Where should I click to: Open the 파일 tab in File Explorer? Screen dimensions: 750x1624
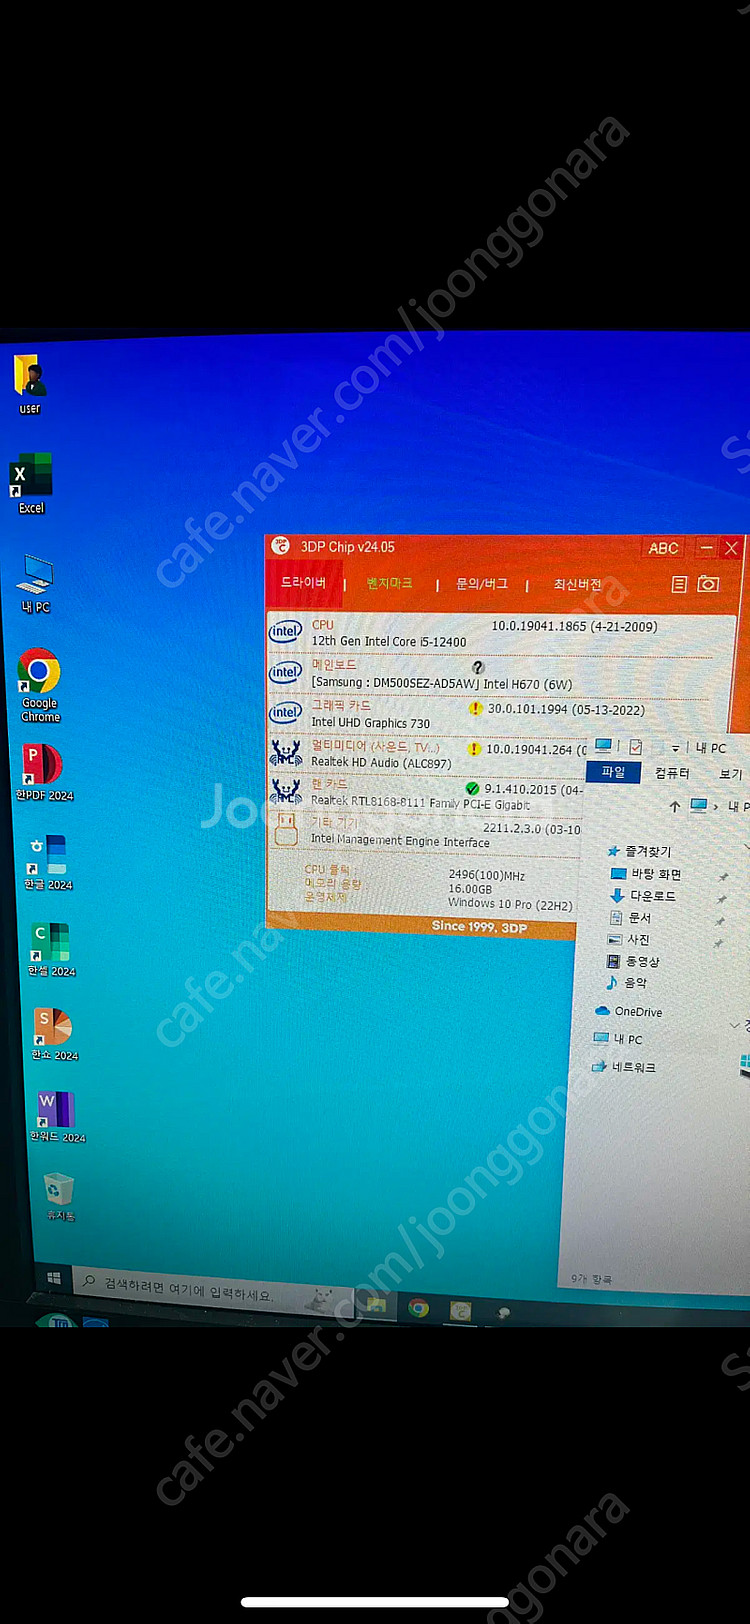(x=613, y=772)
